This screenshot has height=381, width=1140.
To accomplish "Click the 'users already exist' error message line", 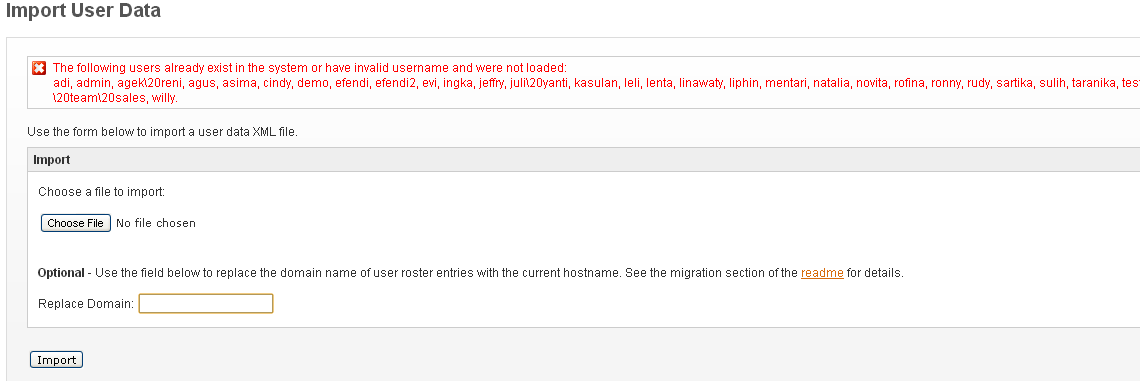I will [x=310, y=68].
